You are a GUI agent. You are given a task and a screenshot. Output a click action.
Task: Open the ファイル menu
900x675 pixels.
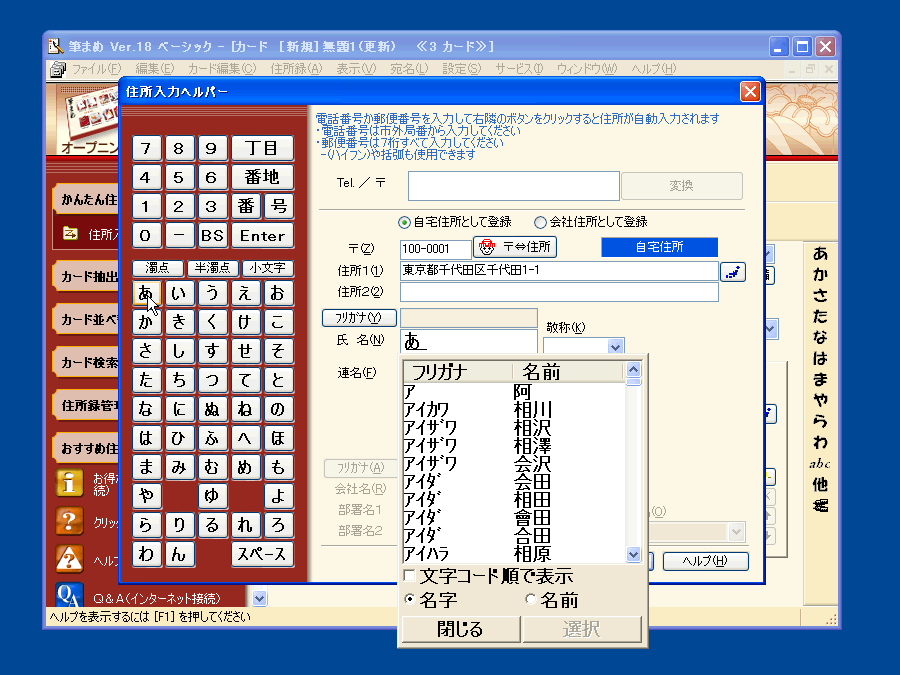(x=96, y=69)
